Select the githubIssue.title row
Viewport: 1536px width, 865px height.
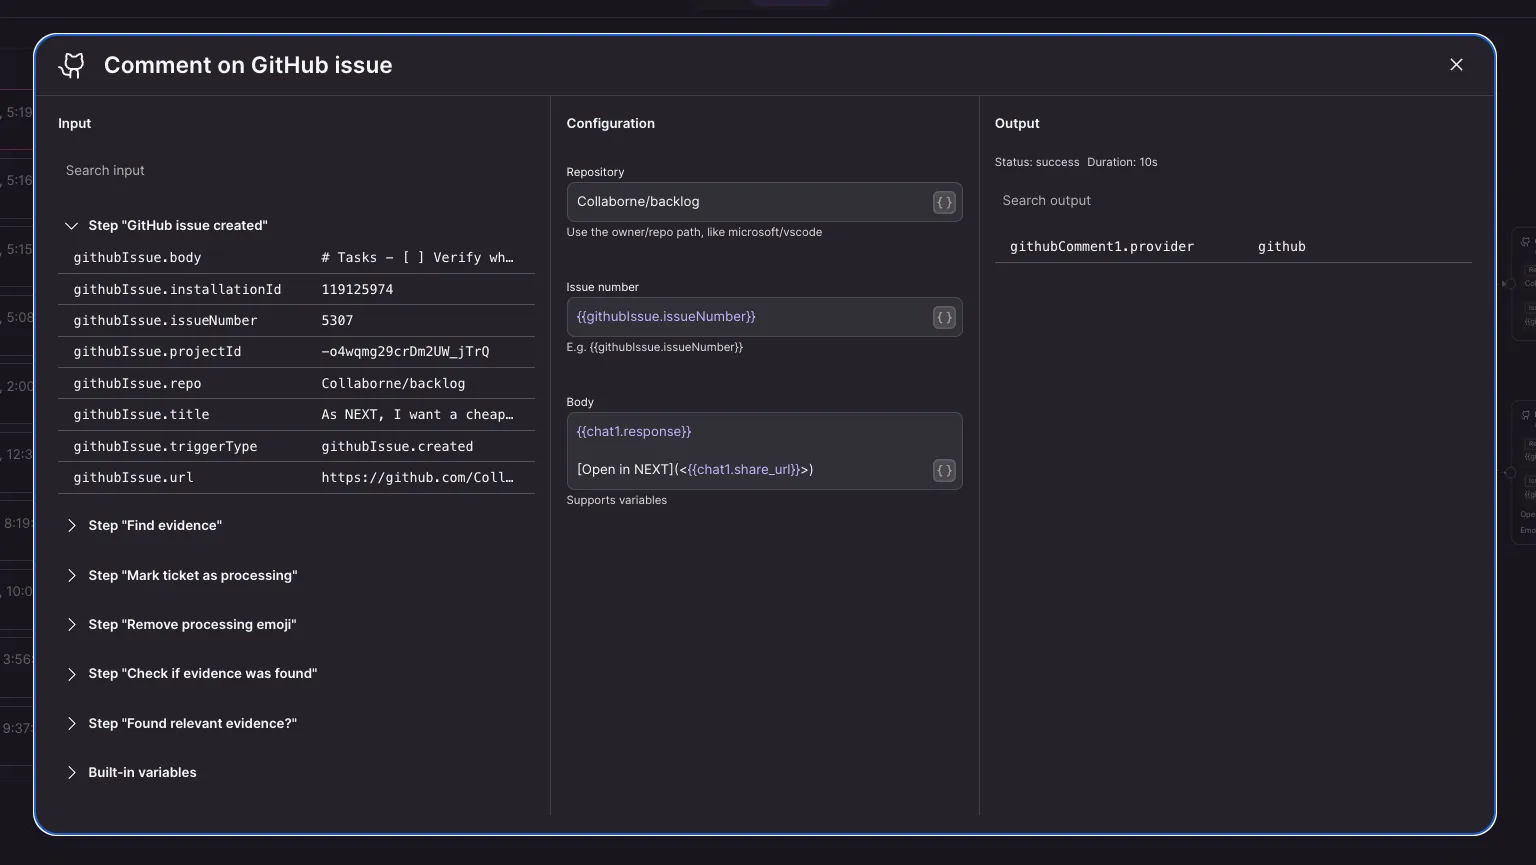click(x=296, y=415)
